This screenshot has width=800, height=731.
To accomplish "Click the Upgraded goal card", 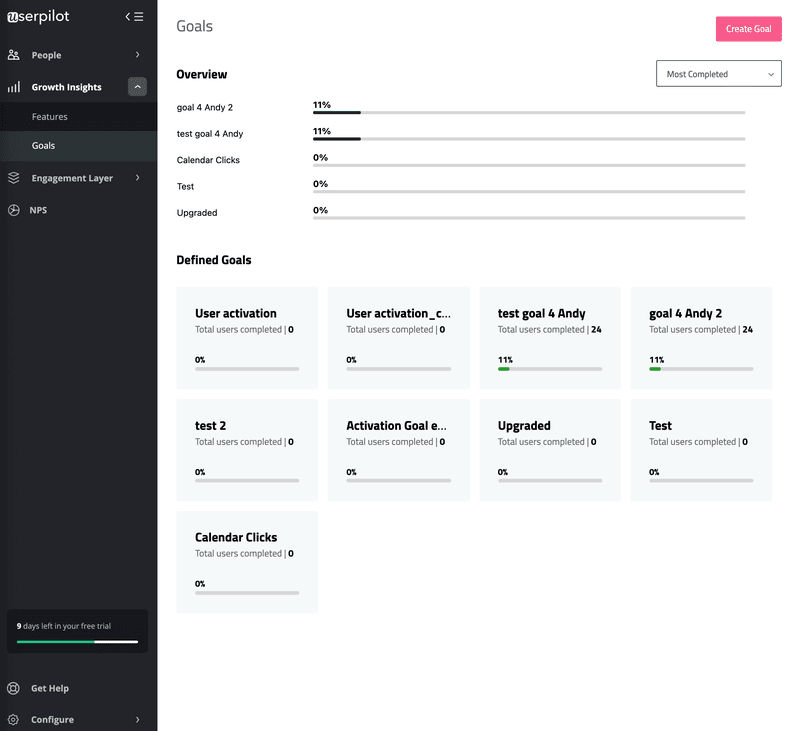I will [x=551, y=449].
